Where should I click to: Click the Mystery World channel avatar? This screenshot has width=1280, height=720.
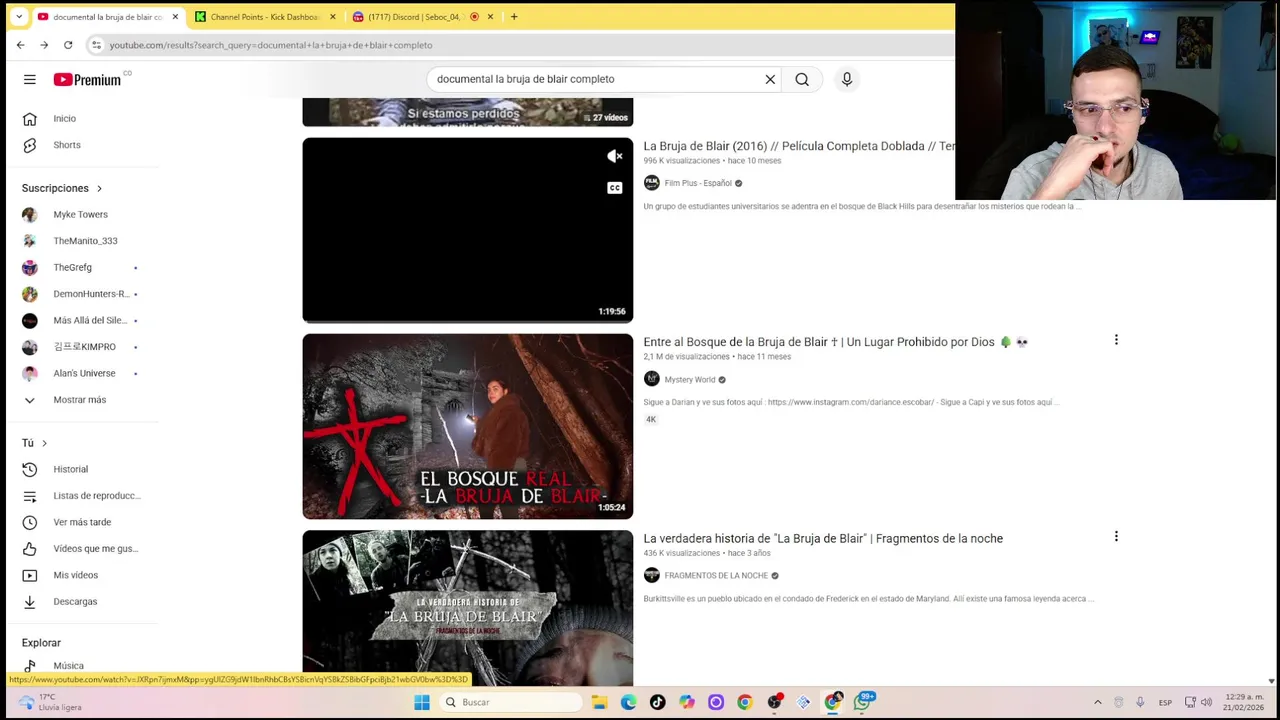(x=652, y=379)
